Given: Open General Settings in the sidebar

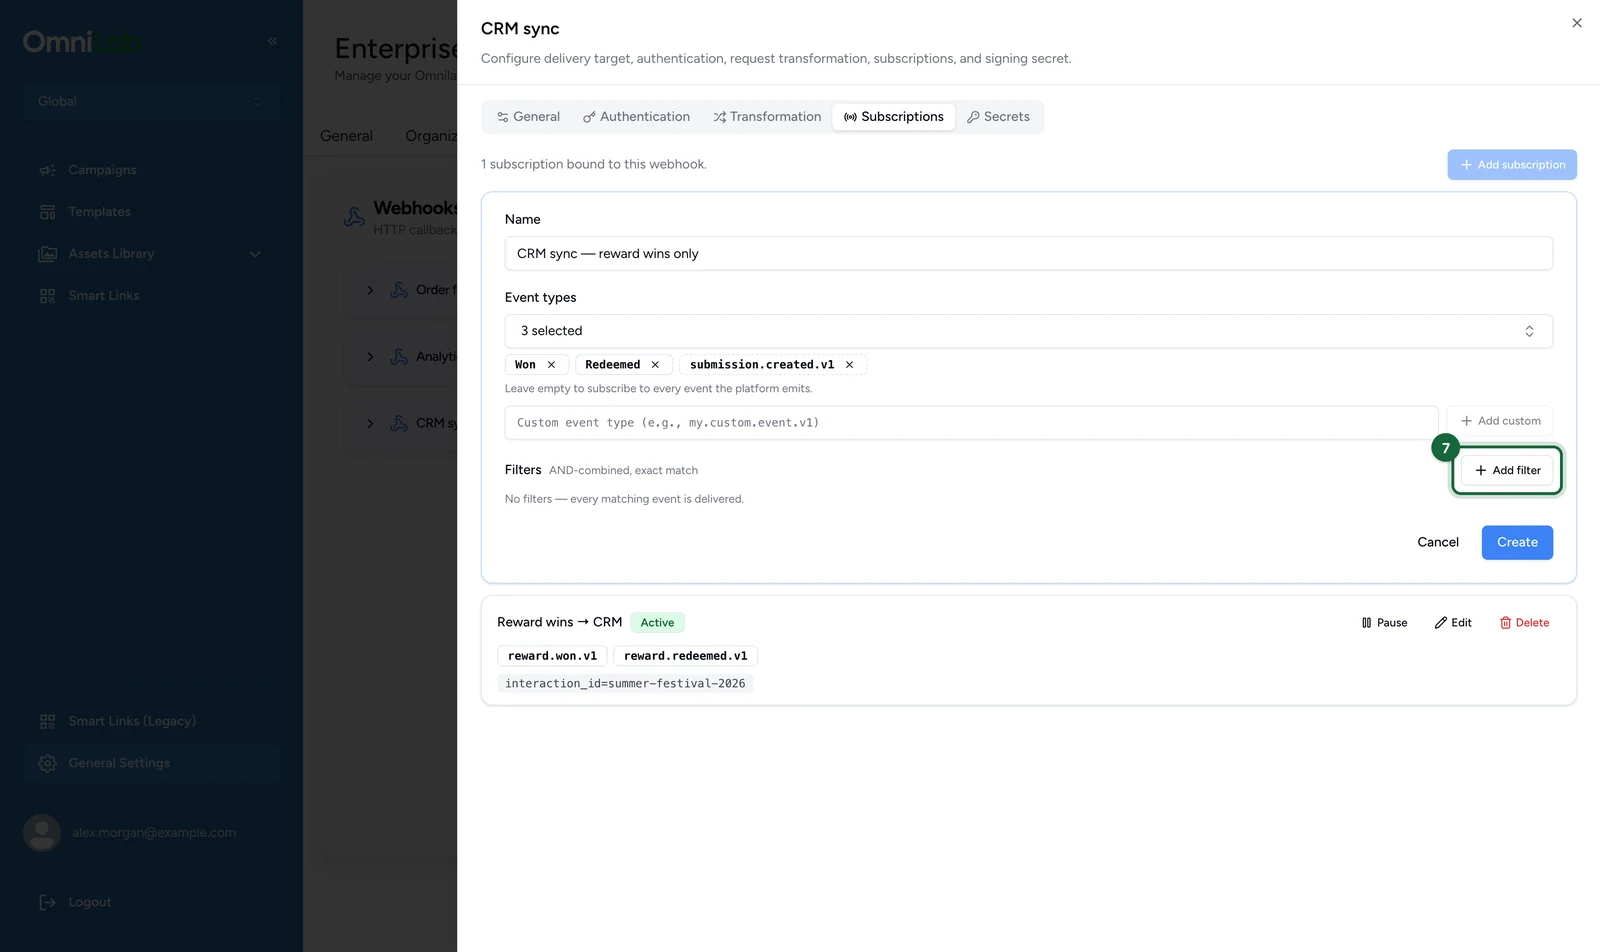Looking at the screenshot, I should pos(151,763).
